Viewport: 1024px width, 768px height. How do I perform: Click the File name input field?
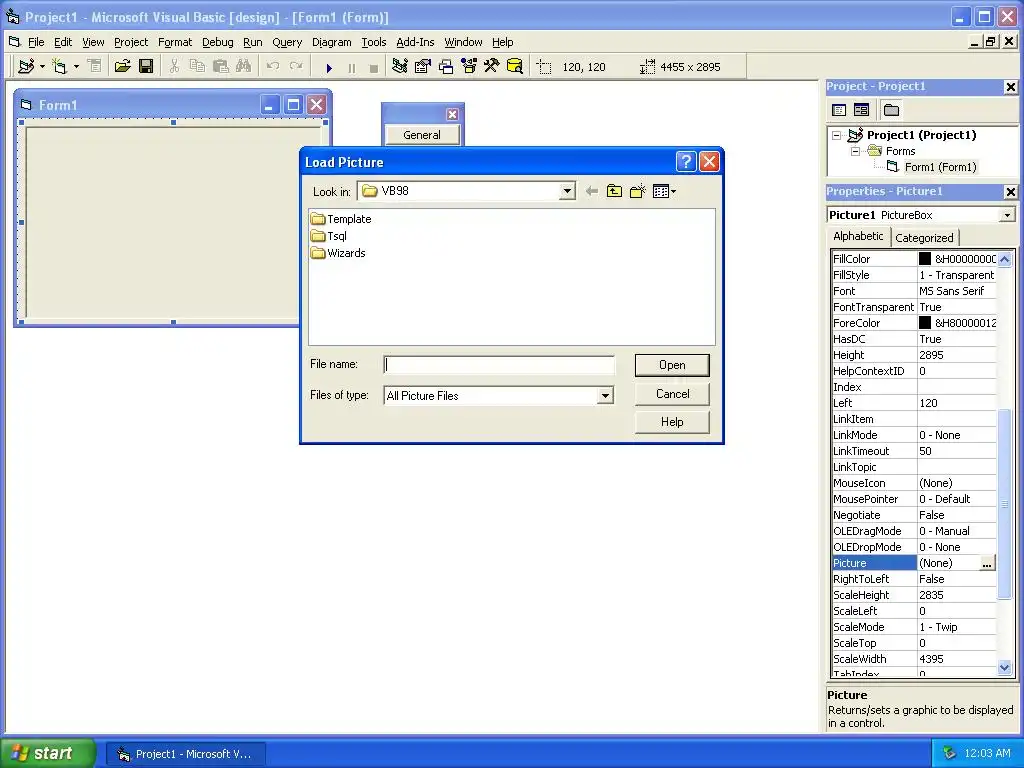[499, 364]
